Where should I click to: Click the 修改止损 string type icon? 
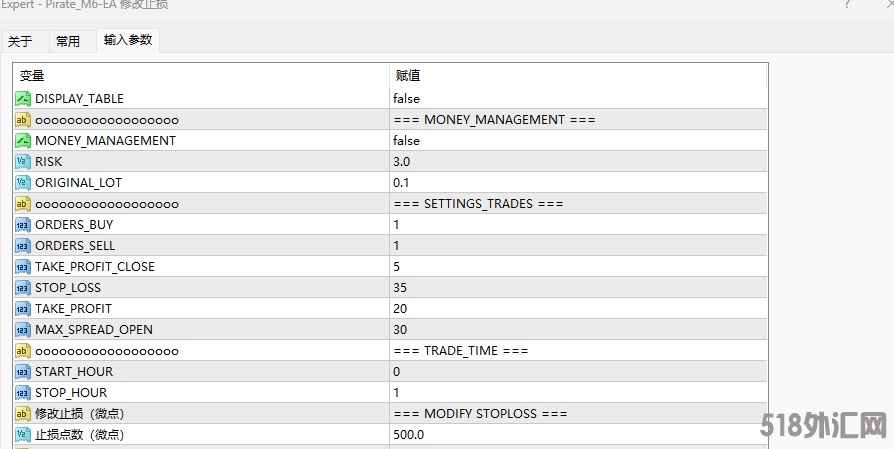(x=23, y=413)
